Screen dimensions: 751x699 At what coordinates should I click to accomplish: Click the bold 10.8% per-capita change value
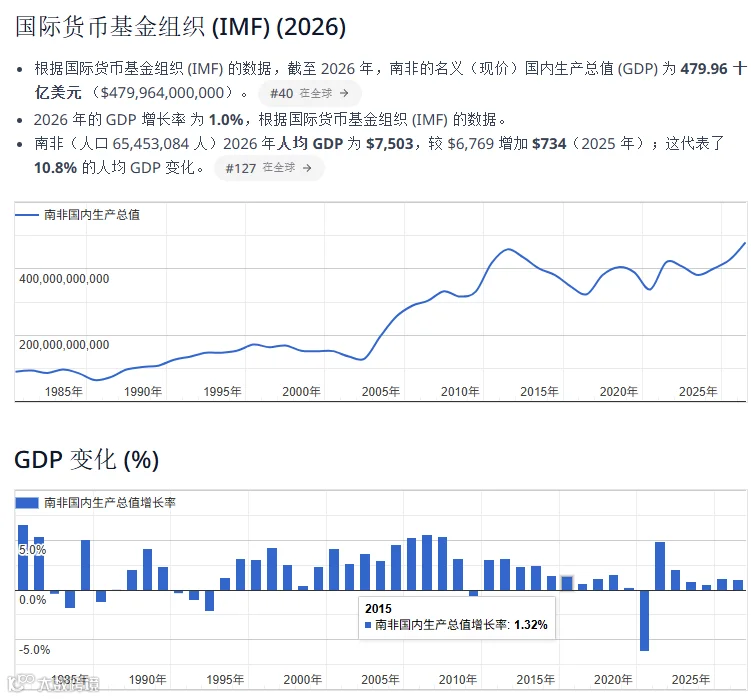coord(56,168)
